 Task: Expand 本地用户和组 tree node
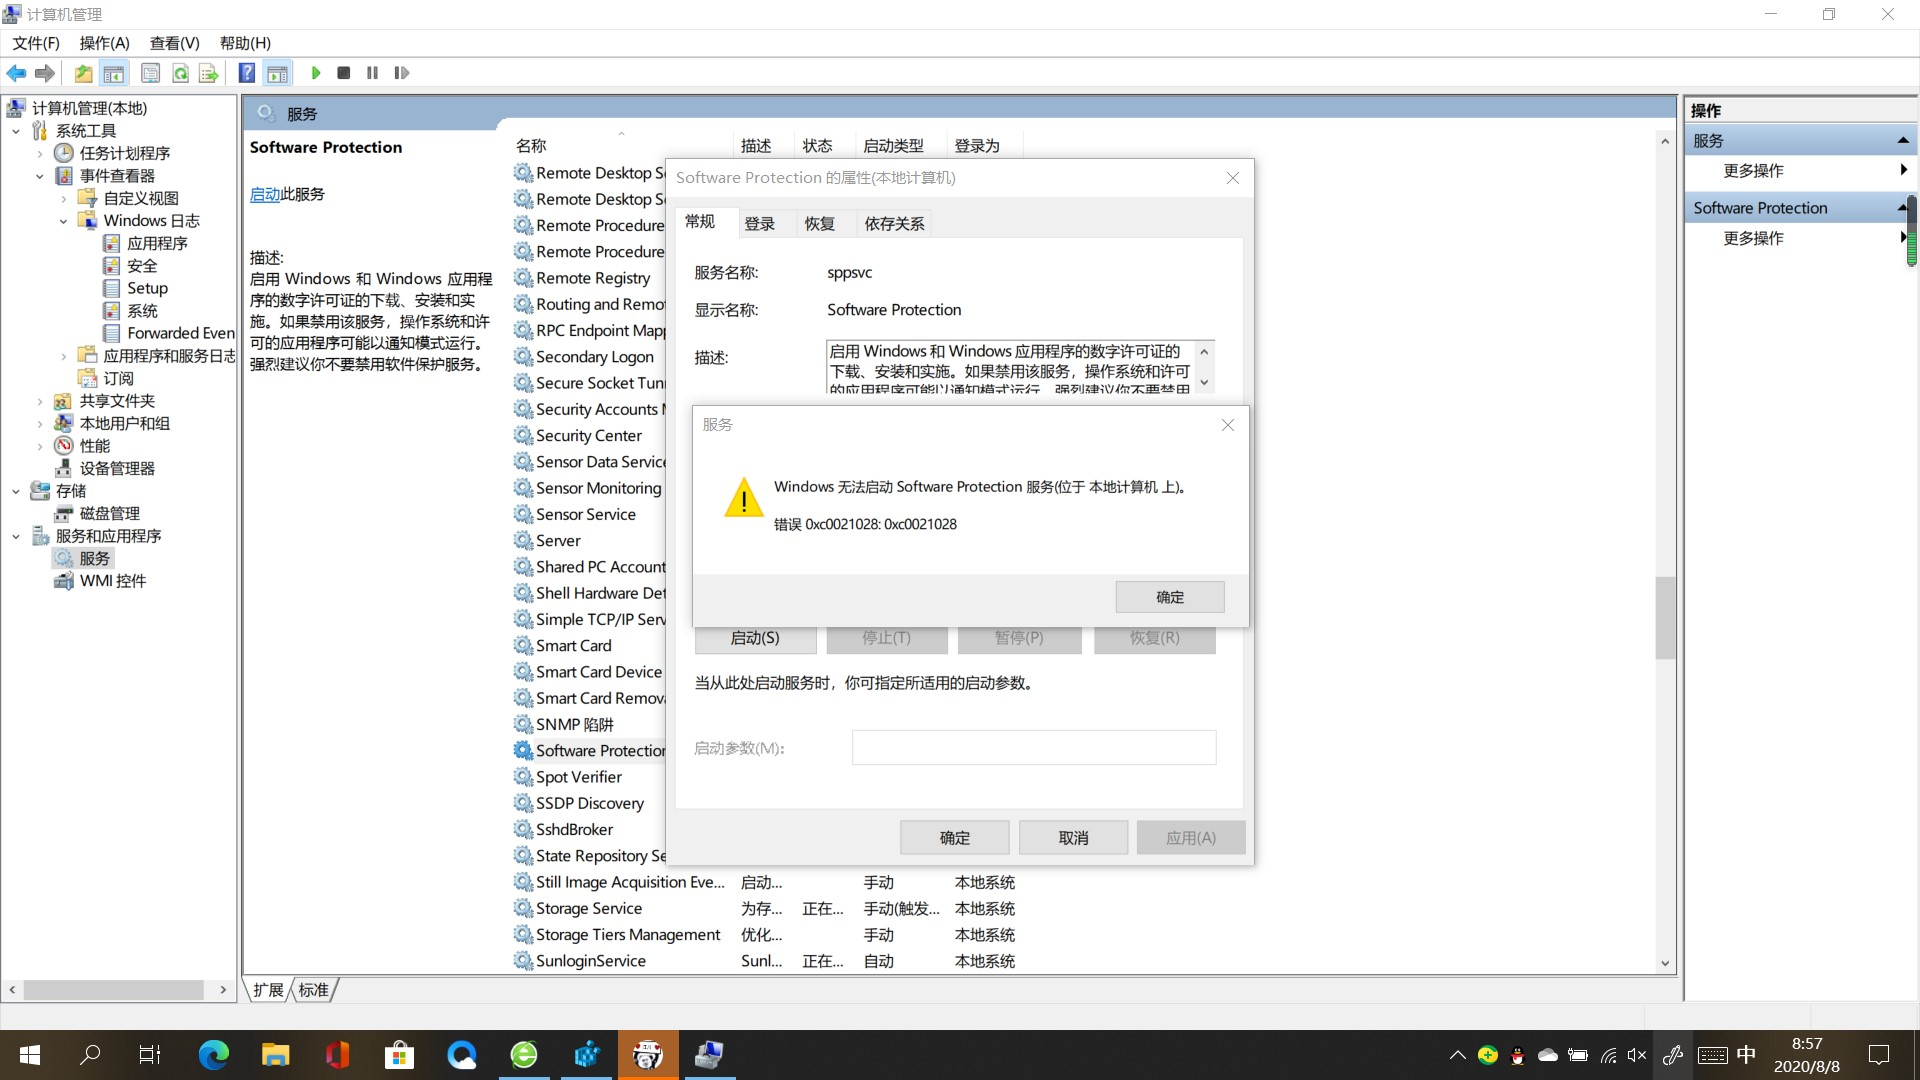pos(40,424)
